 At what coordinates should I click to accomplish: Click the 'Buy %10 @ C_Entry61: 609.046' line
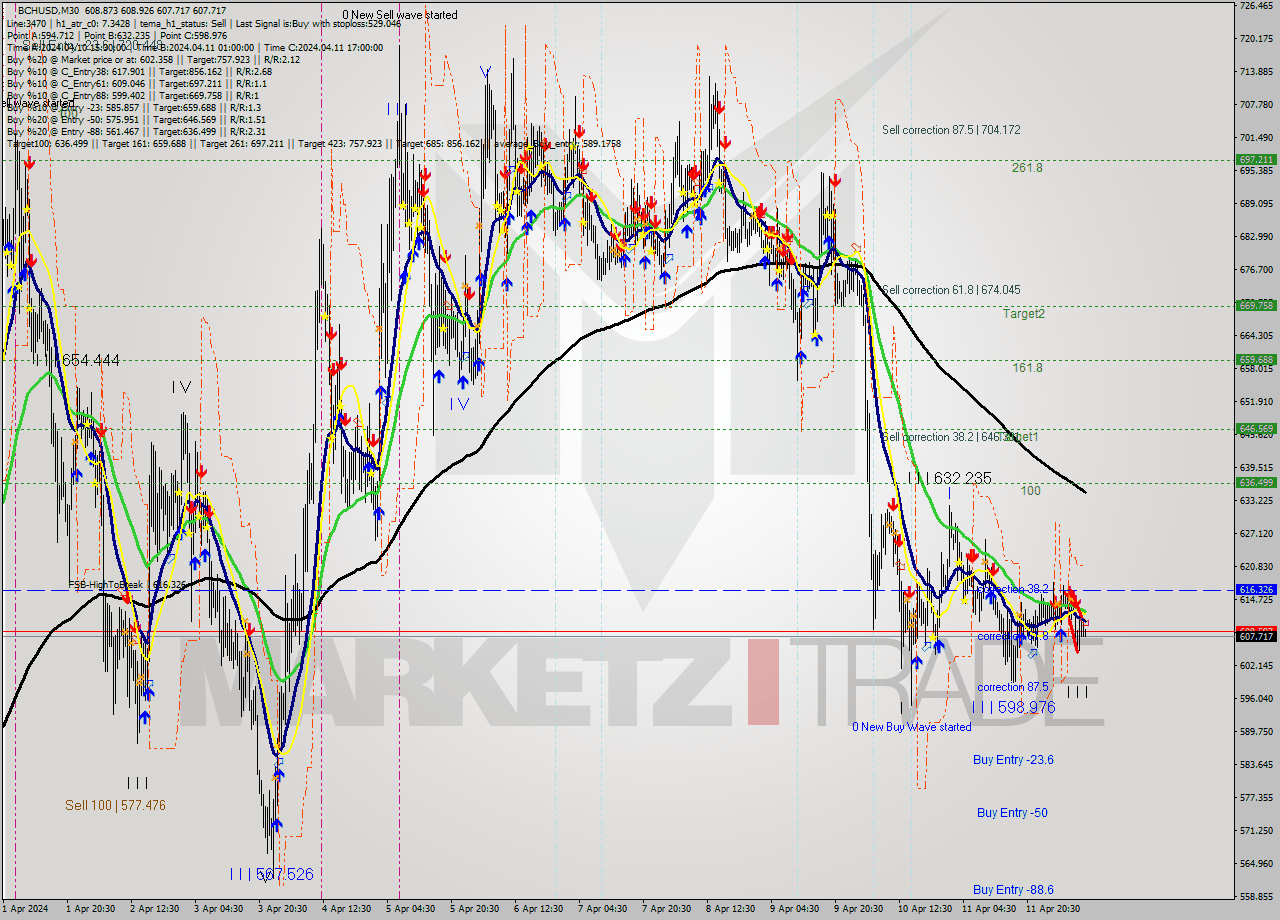coord(139,83)
